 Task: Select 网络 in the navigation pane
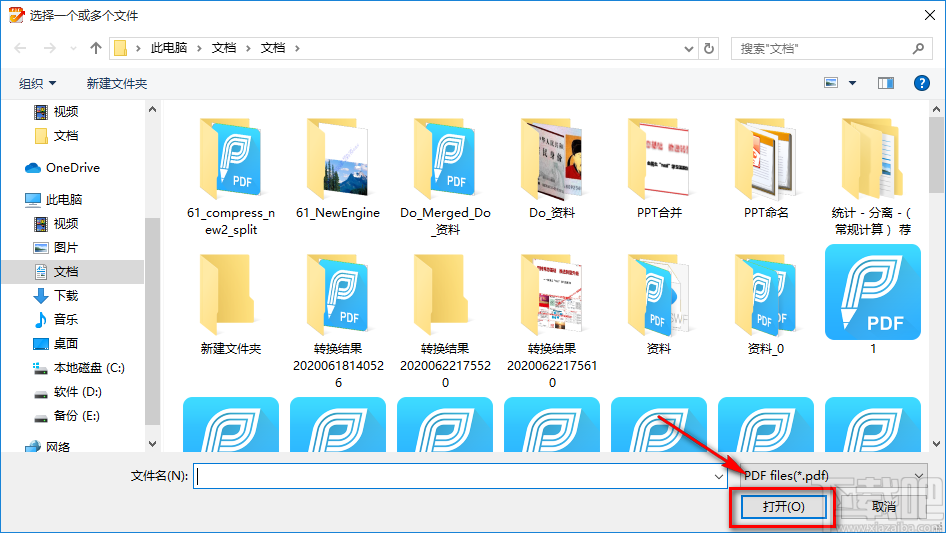pos(48,446)
